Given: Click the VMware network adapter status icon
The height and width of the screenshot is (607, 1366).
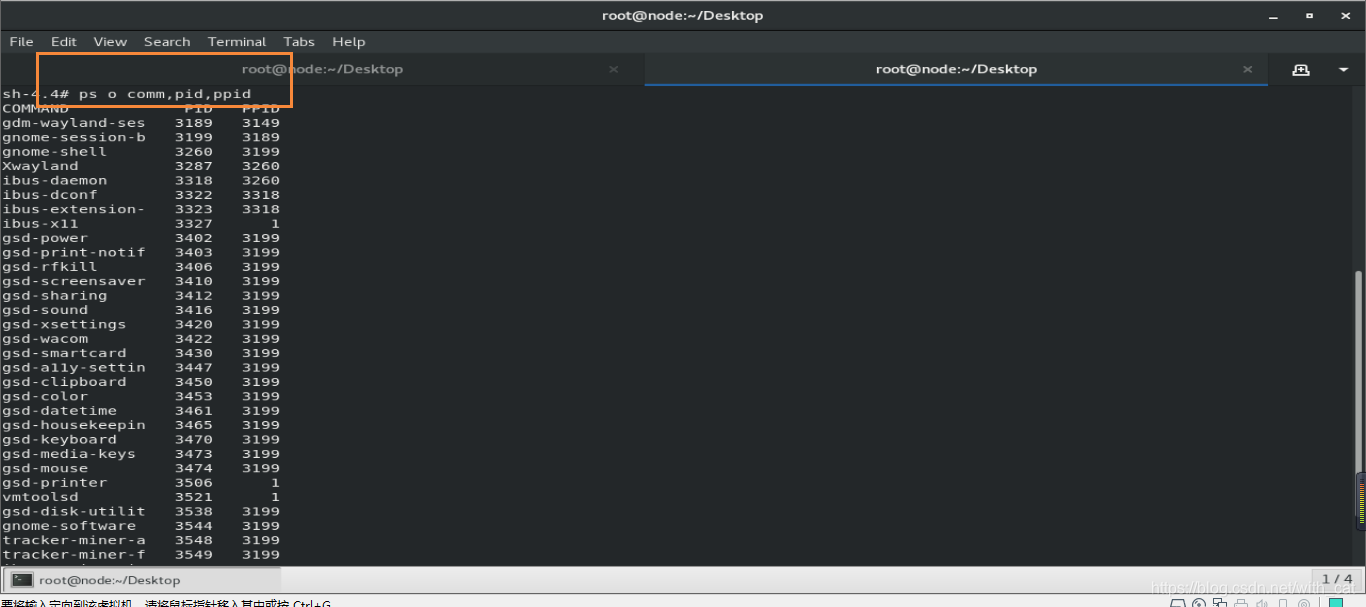Looking at the screenshot, I should pos(1220,603).
